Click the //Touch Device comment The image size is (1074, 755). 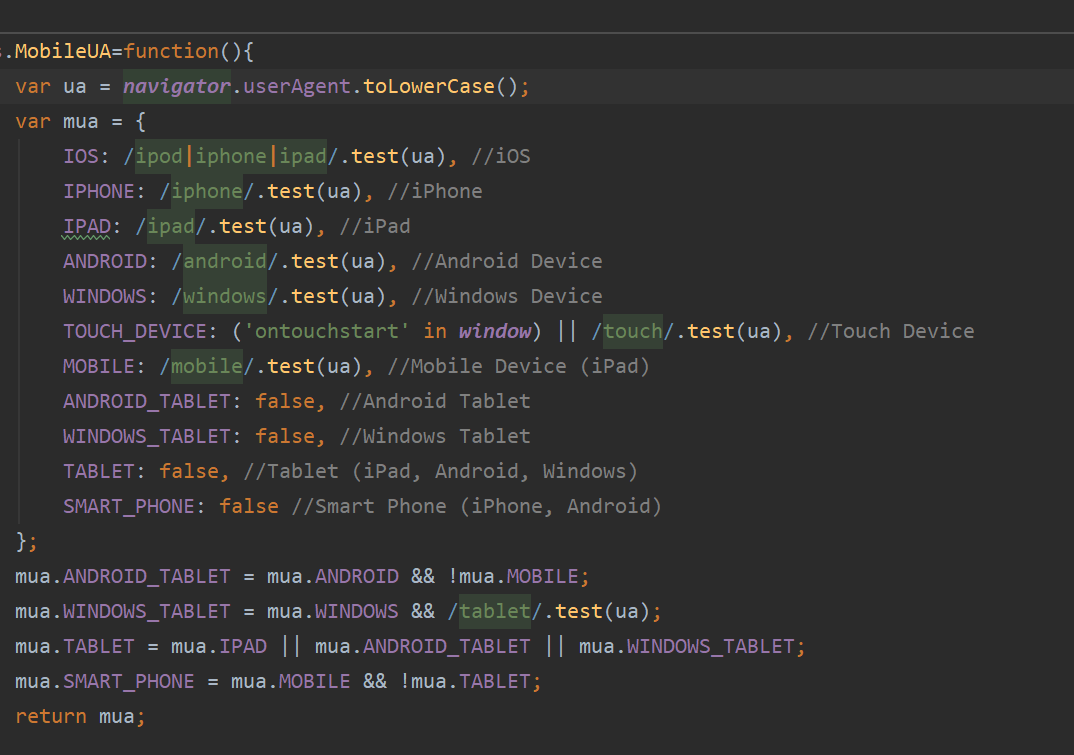[x=890, y=331]
